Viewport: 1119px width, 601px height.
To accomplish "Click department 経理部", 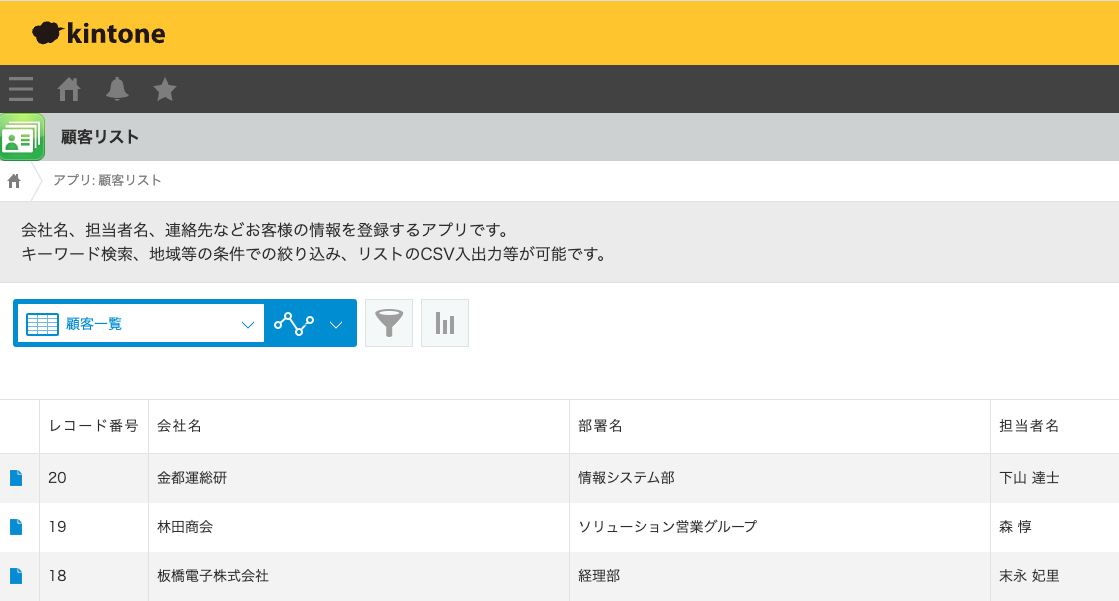I will point(599,576).
